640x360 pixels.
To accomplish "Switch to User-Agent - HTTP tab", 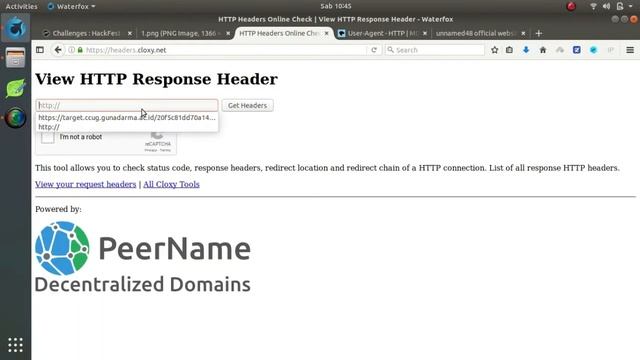I will click(x=382, y=33).
